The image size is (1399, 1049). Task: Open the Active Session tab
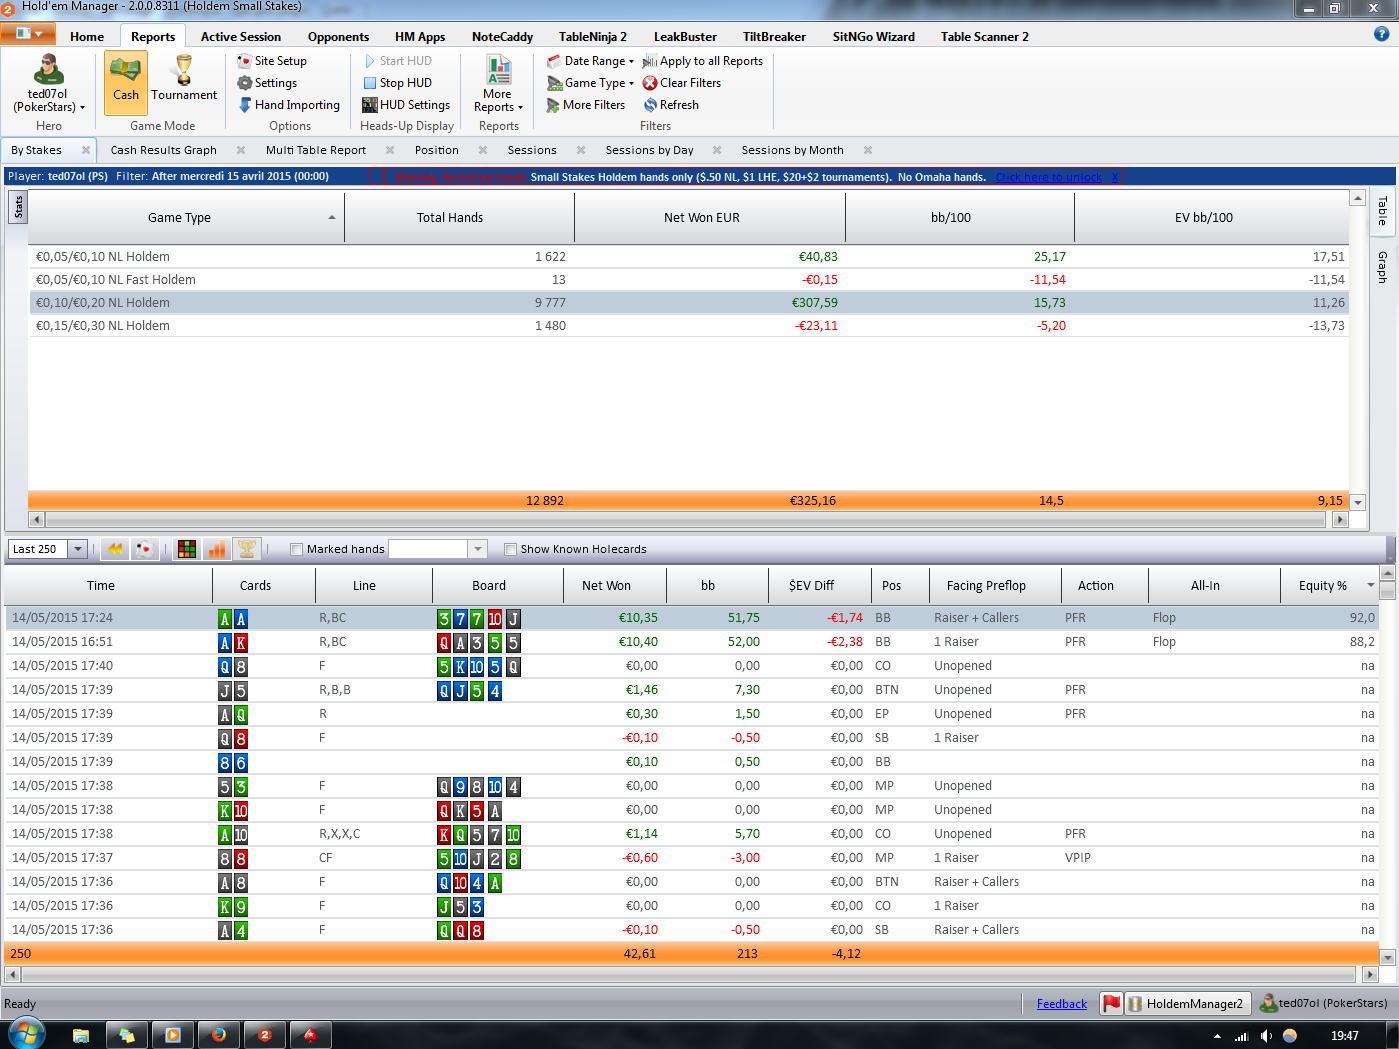pyautogui.click(x=241, y=37)
